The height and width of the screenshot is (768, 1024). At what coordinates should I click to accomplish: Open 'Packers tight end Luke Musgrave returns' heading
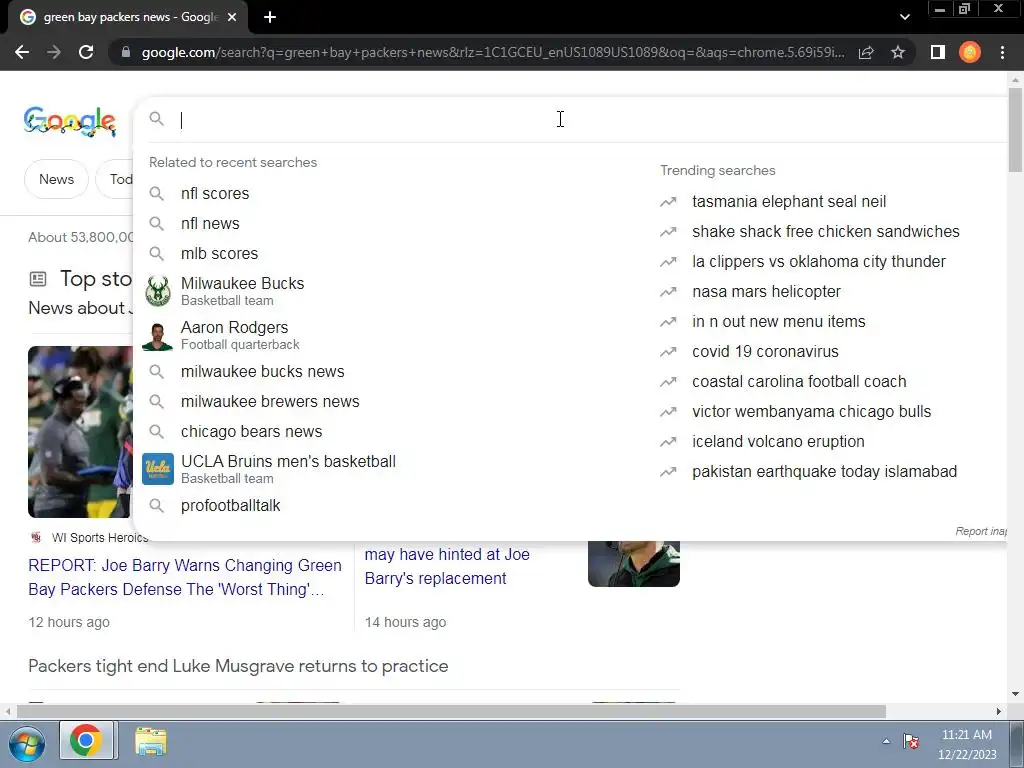coord(238,666)
